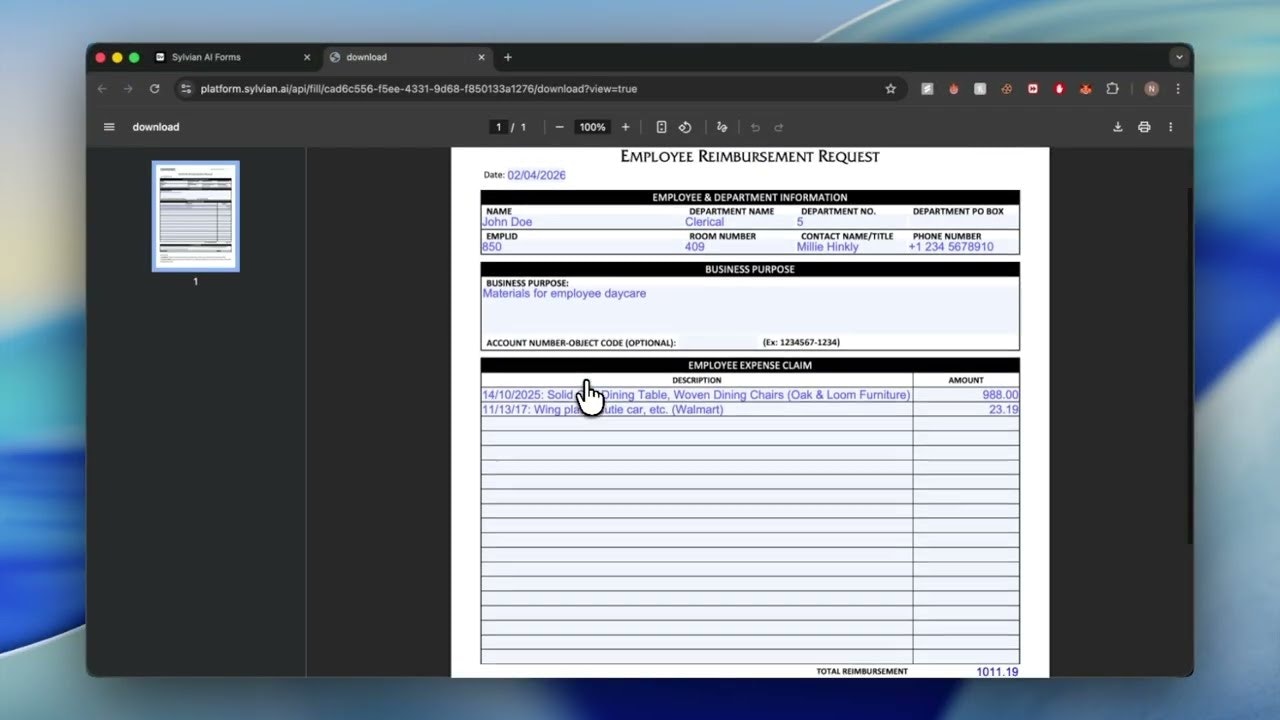The image size is (1280, 720).
Task: Open the PDF viewer more actions menu
Action: [1170, 127]
